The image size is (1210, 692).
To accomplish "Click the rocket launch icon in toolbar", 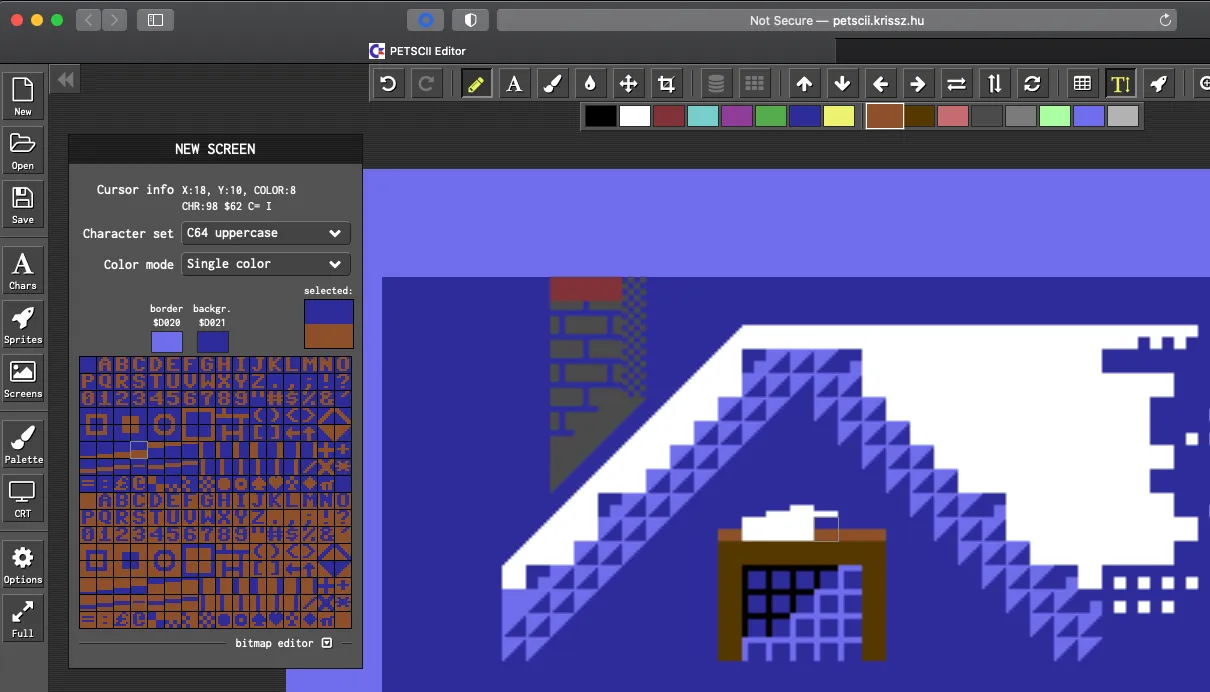I will pyautogui.click(x=1158, y=84).
